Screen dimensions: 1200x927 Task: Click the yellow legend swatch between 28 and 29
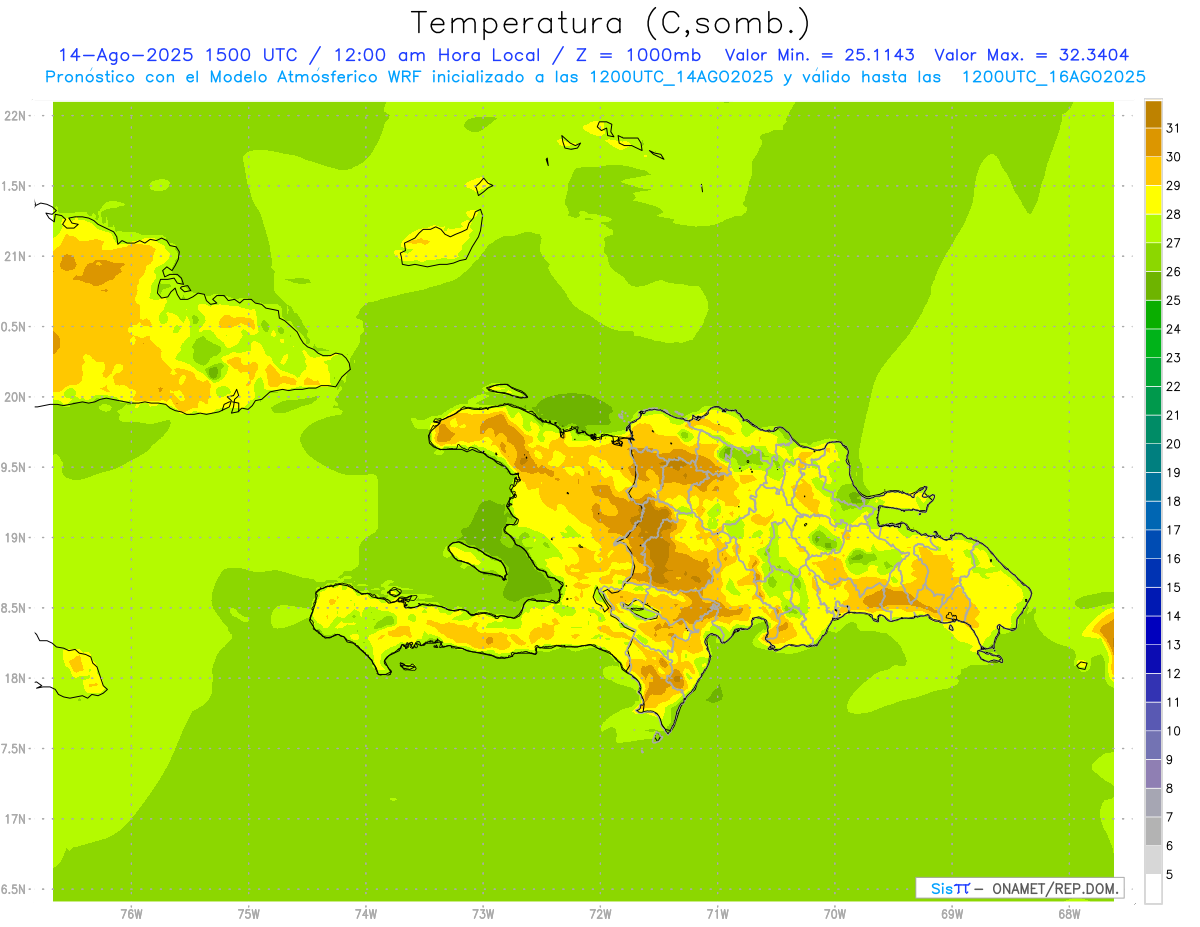(x=1153, y=200)
